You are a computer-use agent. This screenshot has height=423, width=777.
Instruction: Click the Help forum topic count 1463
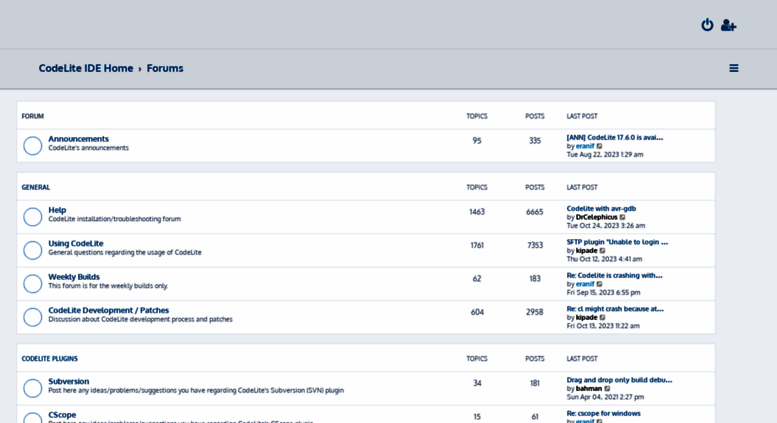477,212
